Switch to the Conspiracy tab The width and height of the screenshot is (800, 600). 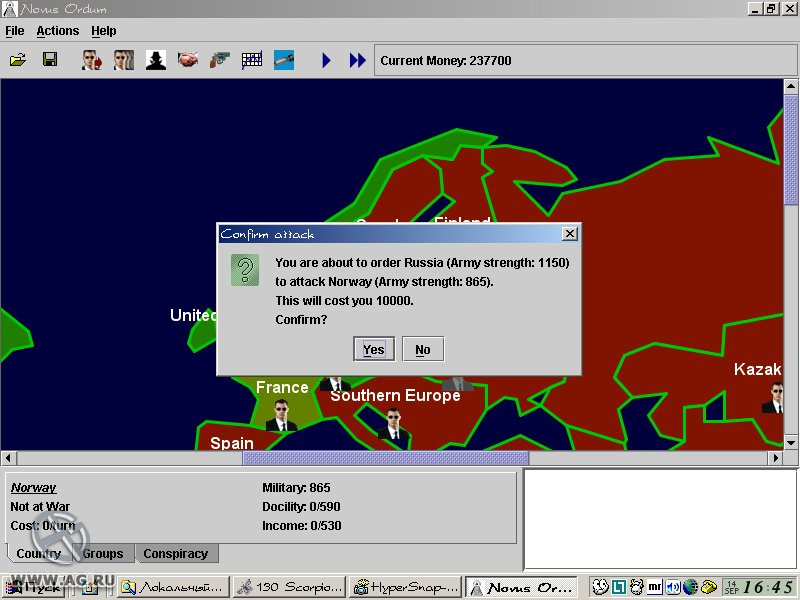coord(176,554)
